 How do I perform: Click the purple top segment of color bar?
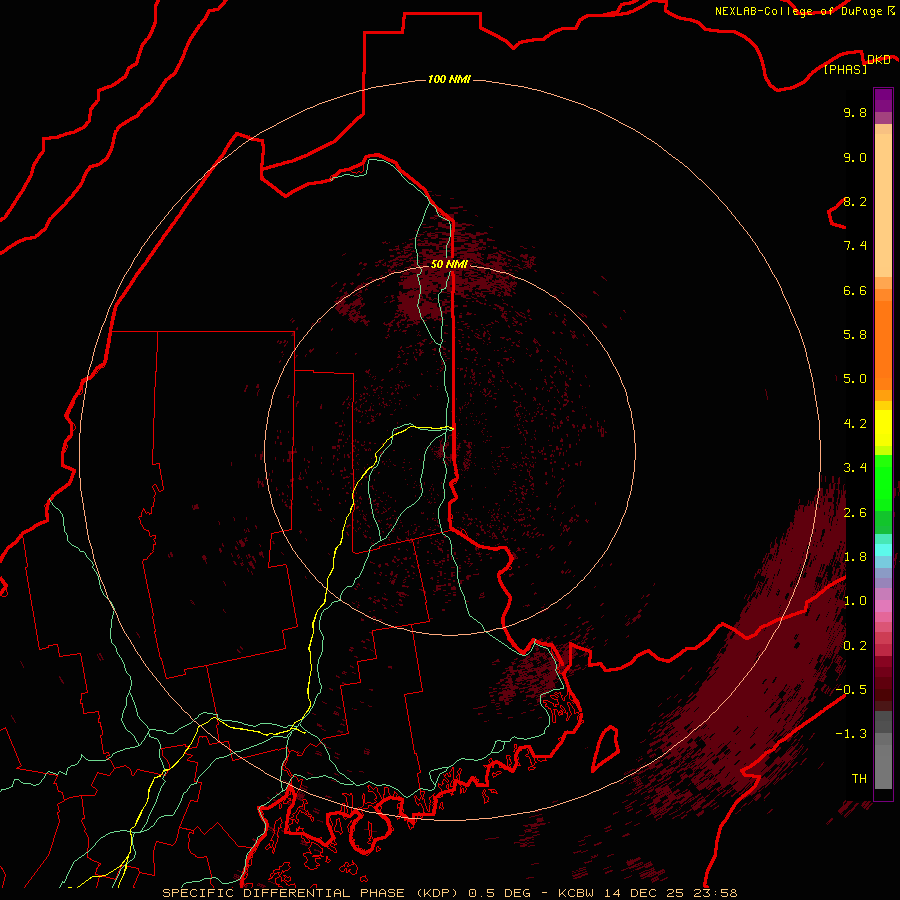tap(883, 101)
